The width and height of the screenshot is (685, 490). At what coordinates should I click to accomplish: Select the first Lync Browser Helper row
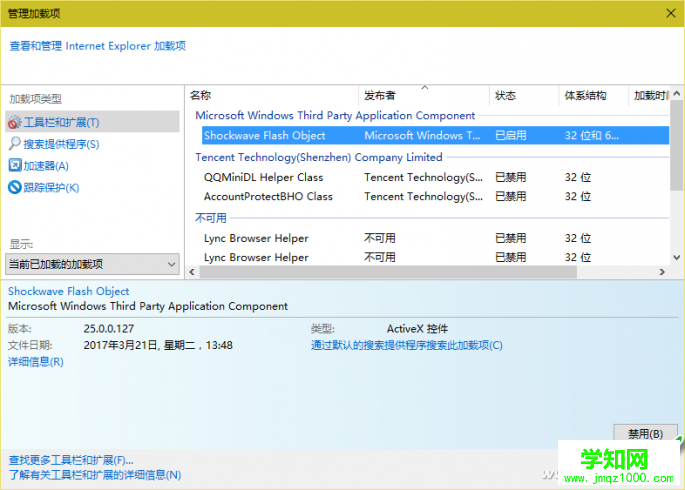(x=435, y=238)
